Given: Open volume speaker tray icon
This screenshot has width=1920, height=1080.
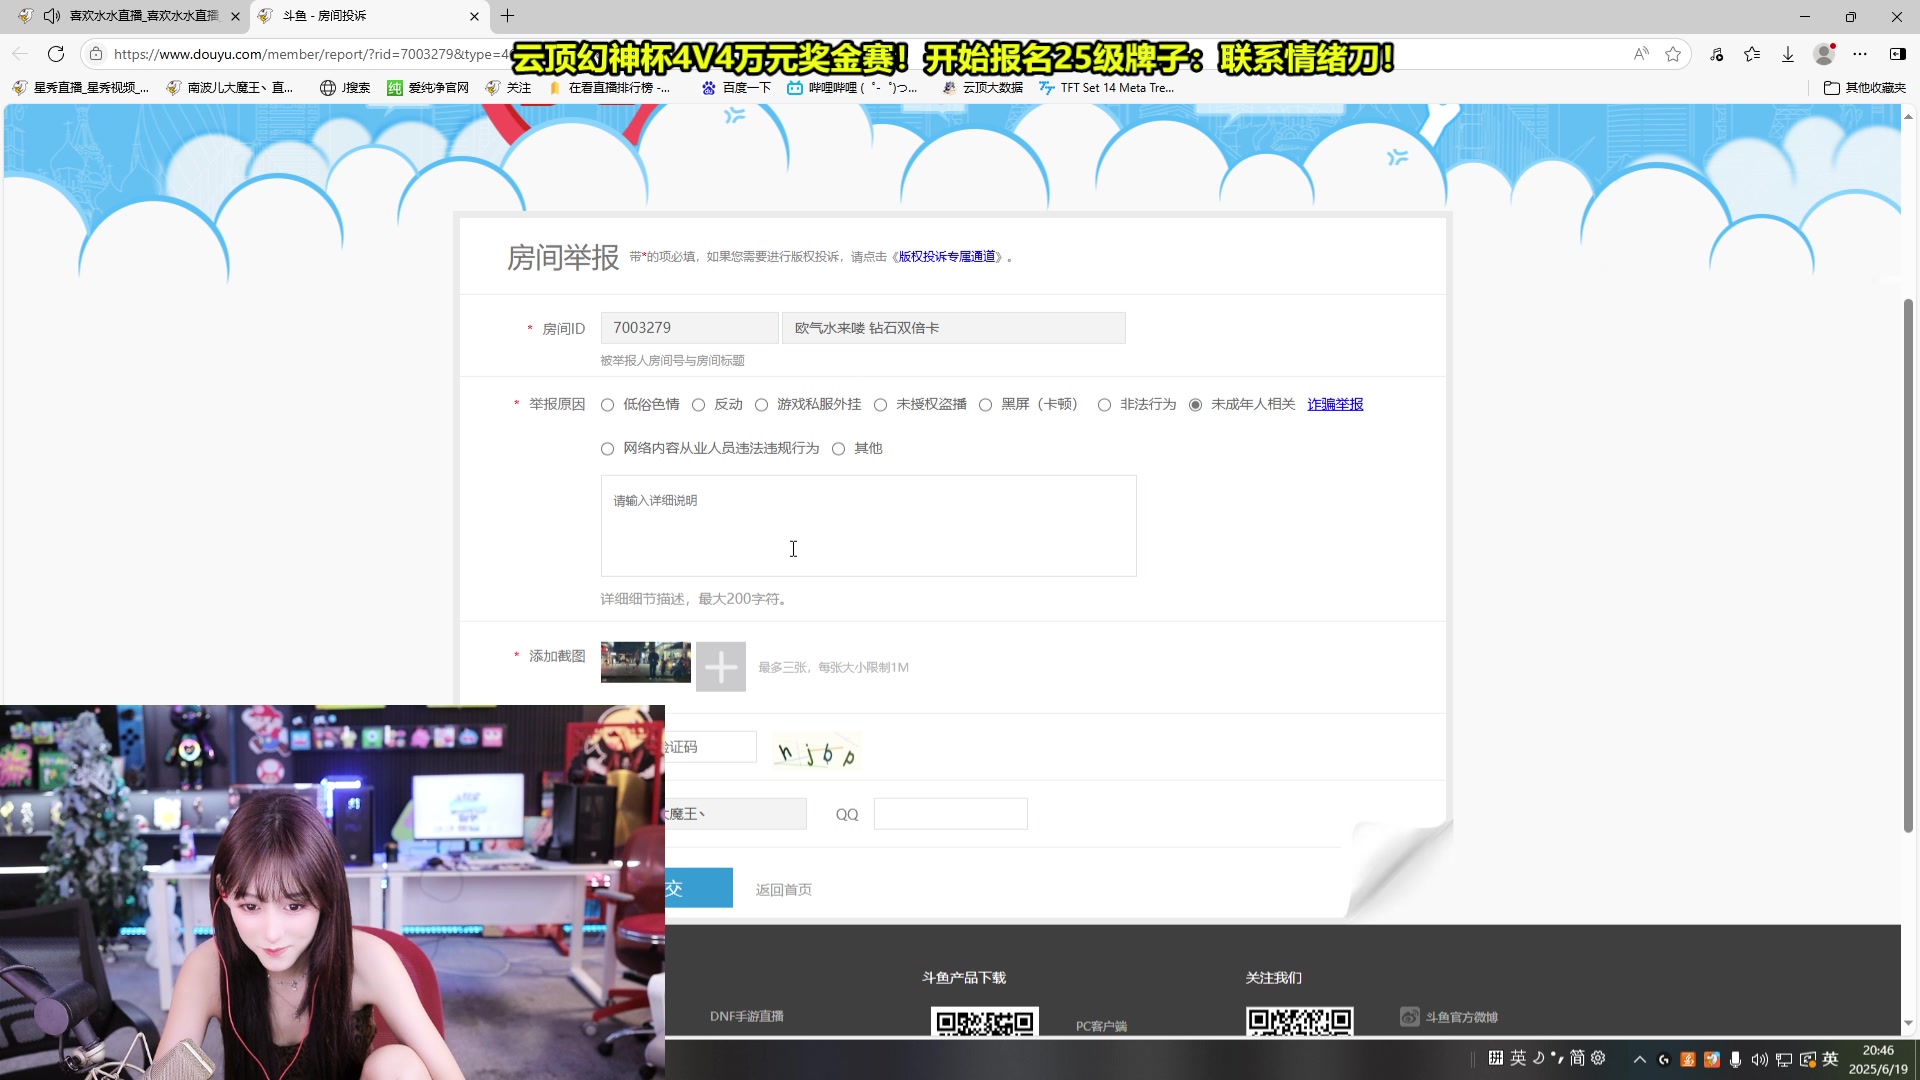Looking at the screenshot, I should (1759, 1059).
